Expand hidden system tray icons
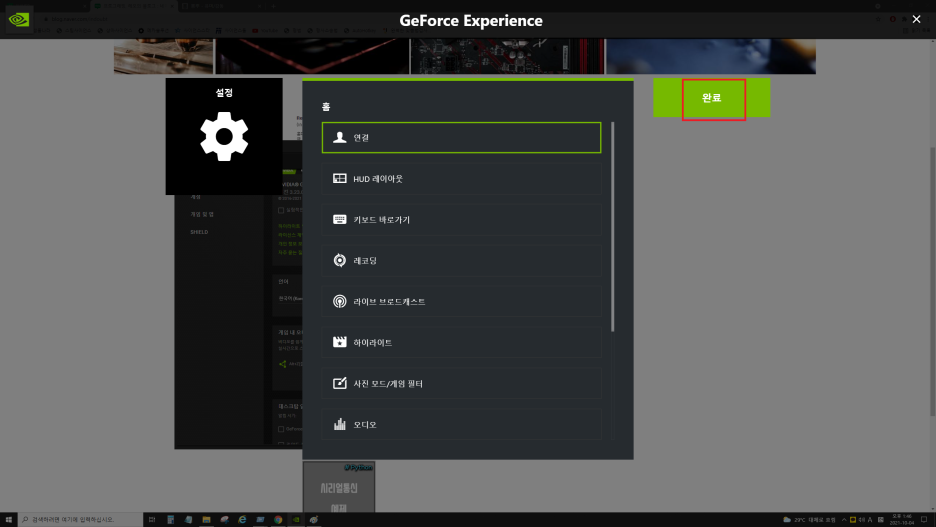Viewport: 936px width, 527px height. 844,520
